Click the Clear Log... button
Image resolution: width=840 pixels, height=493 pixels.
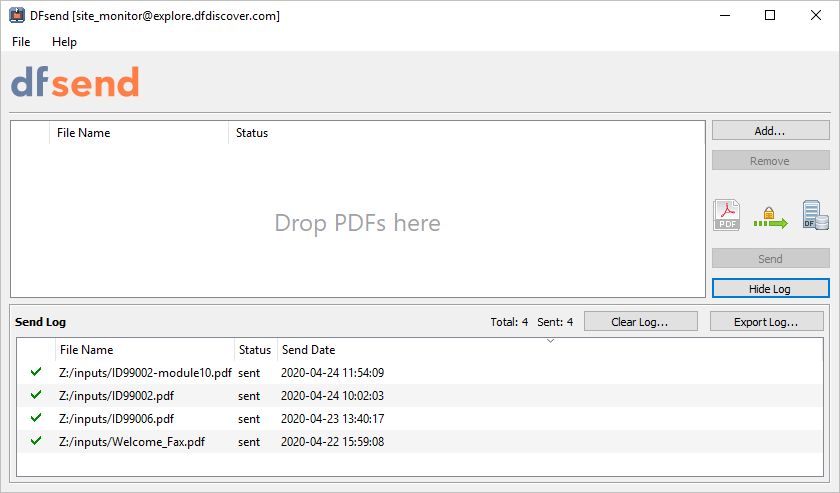[640, 322]
